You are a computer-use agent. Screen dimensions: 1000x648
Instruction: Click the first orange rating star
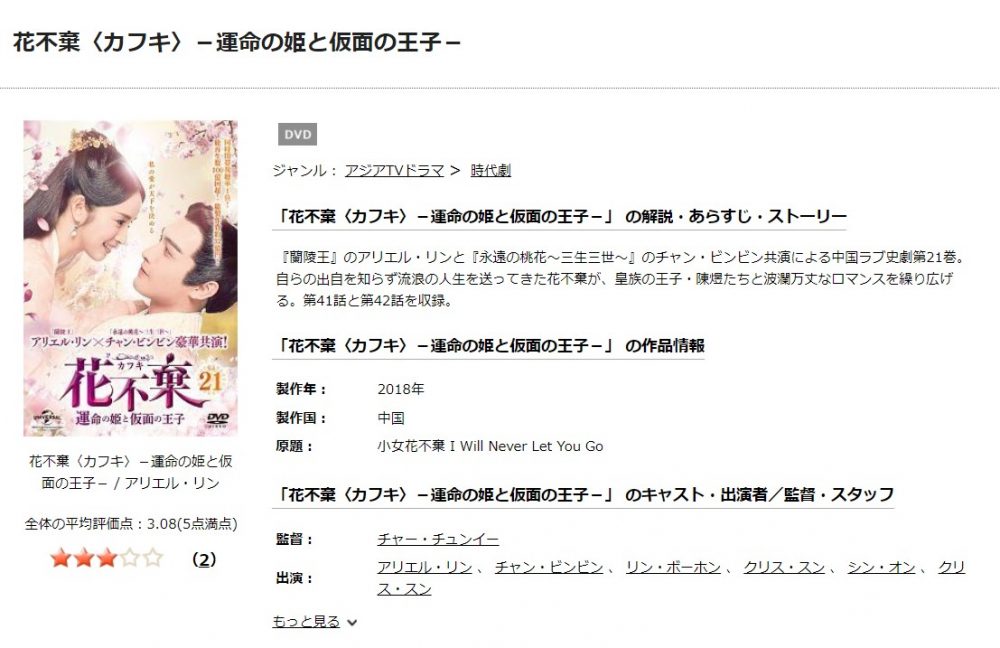pos(61,558)
